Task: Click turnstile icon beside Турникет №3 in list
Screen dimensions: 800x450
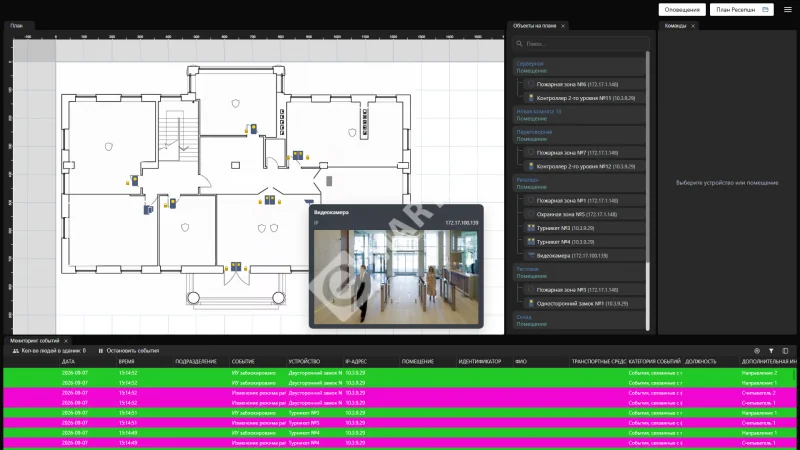Action: tap(531, 228)
